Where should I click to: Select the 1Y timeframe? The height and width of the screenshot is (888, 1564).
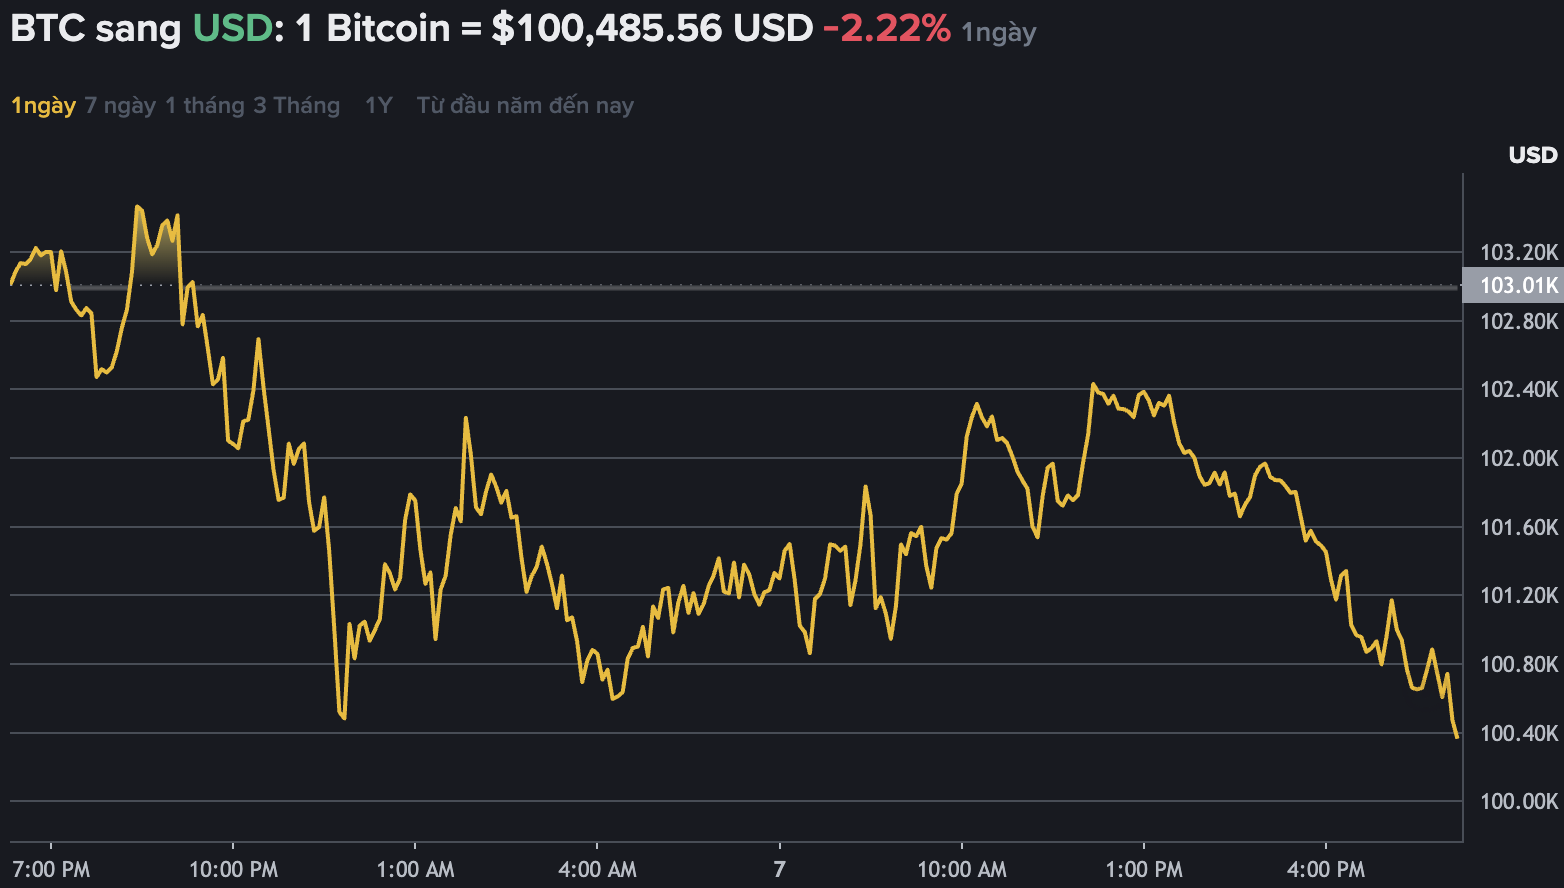[x=378, y=104]
